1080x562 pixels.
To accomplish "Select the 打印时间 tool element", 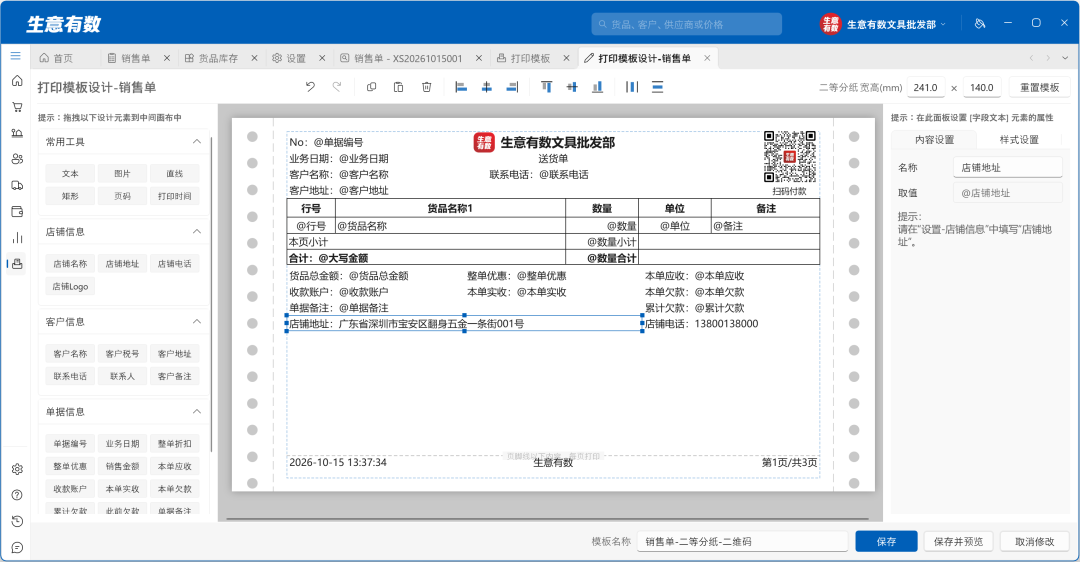I will [x=175, y=196].
